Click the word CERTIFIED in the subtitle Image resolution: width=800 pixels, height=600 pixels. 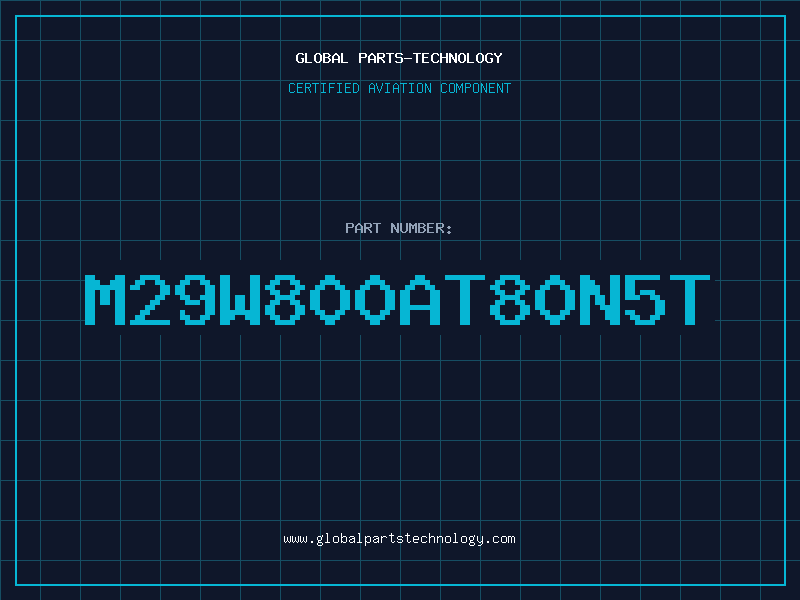coord(324,88)
